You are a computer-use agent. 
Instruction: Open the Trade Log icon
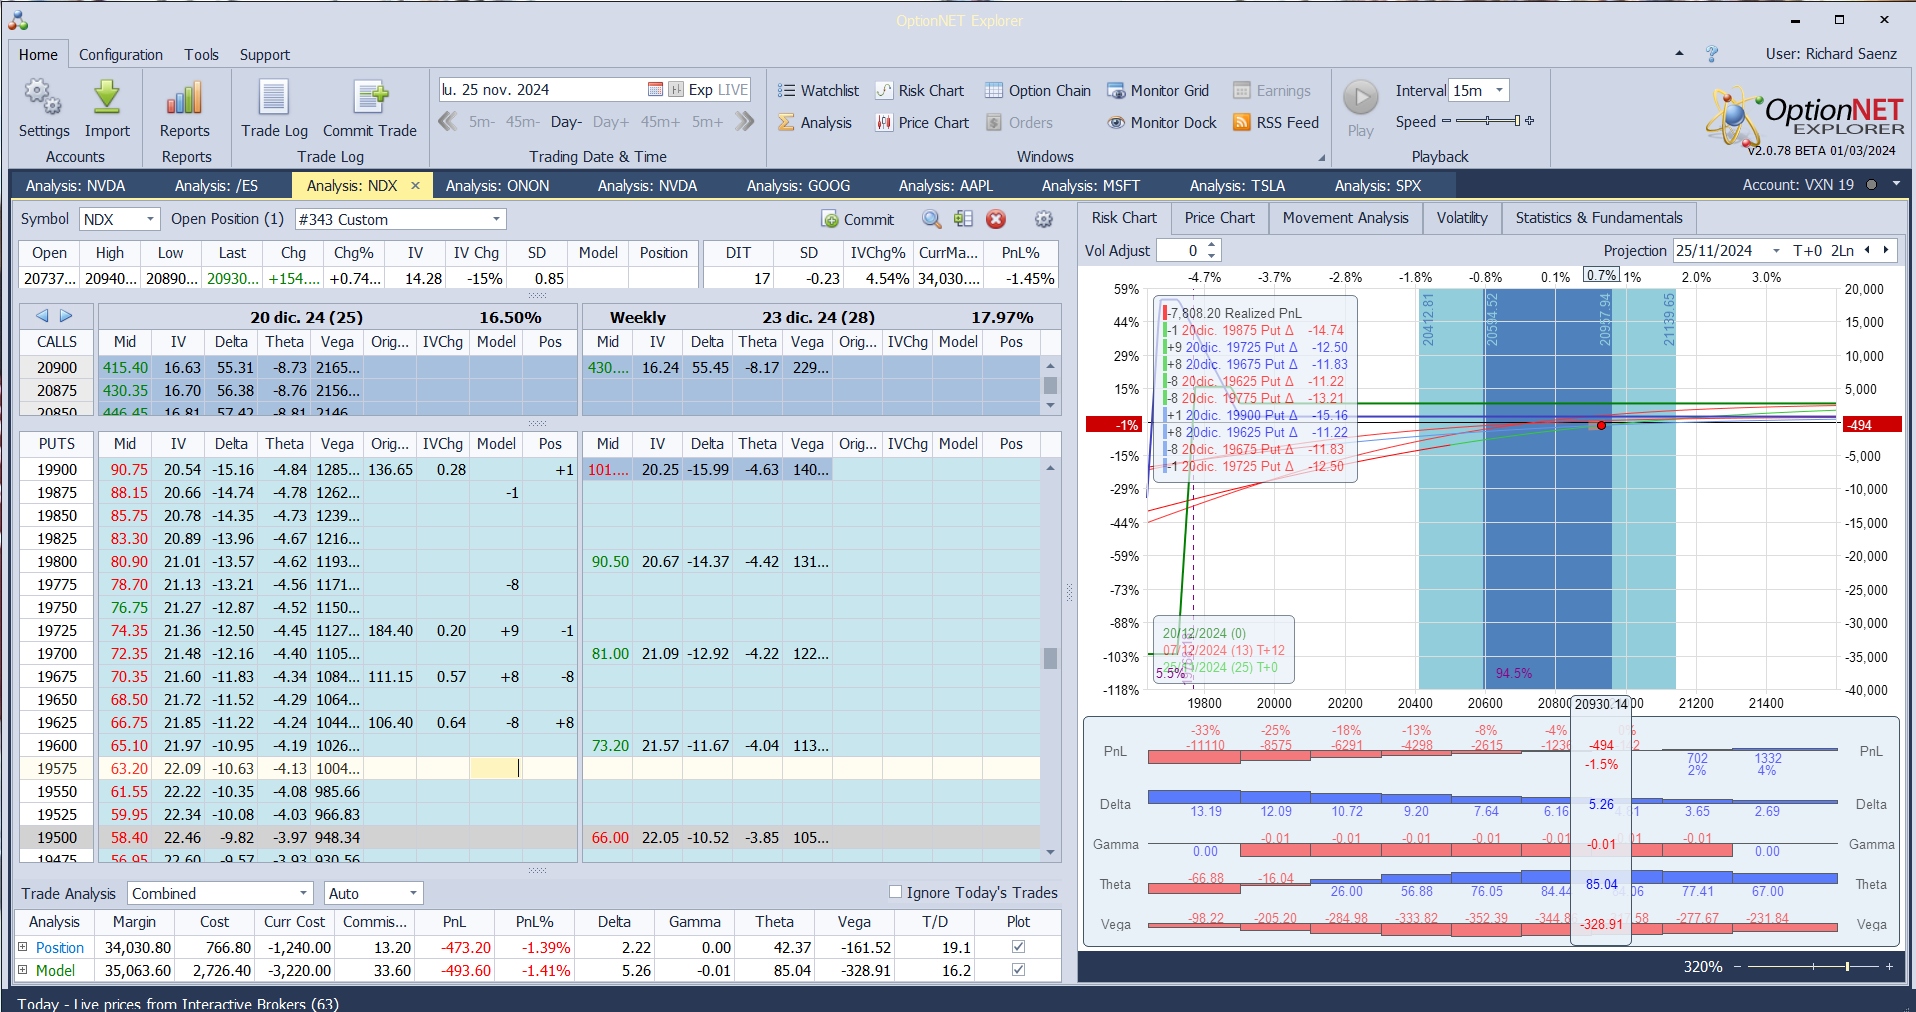pyautogui.click(x=274, y=97)
